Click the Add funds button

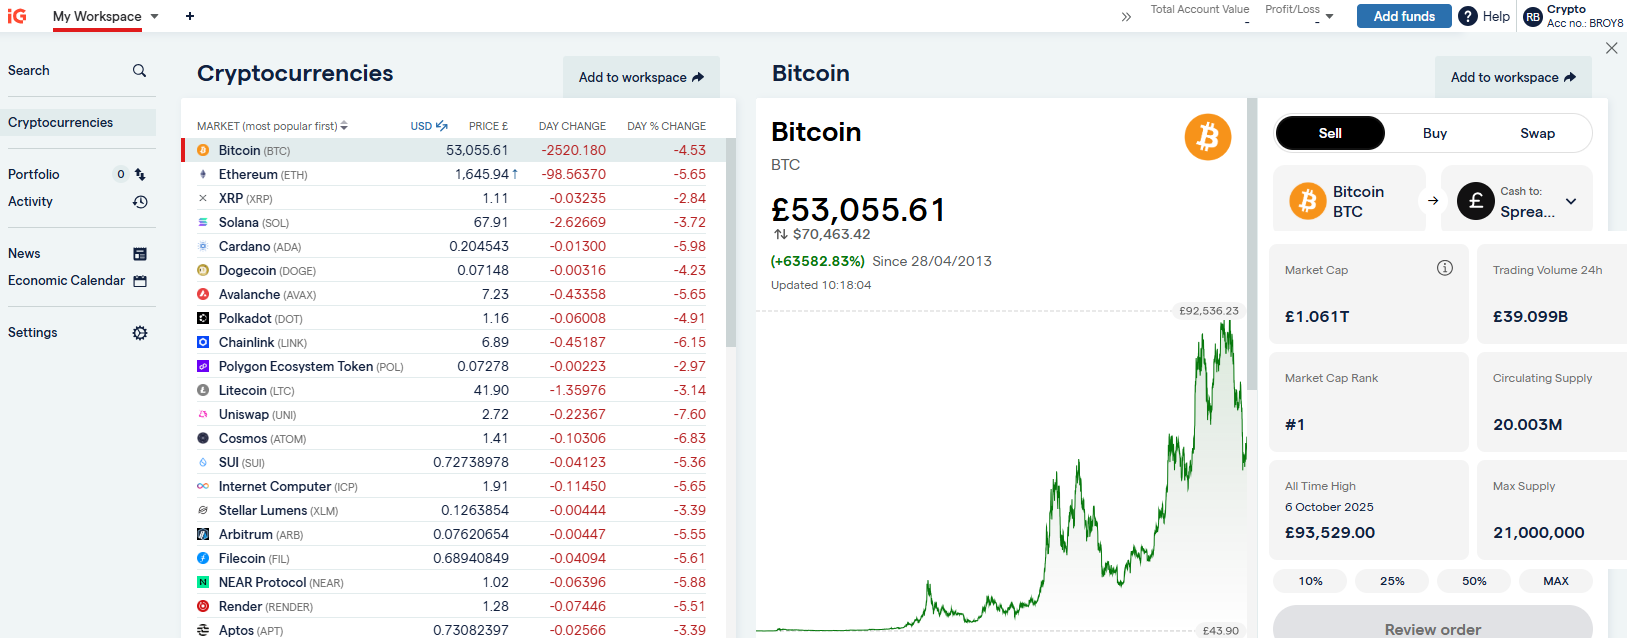[1404, 16]
